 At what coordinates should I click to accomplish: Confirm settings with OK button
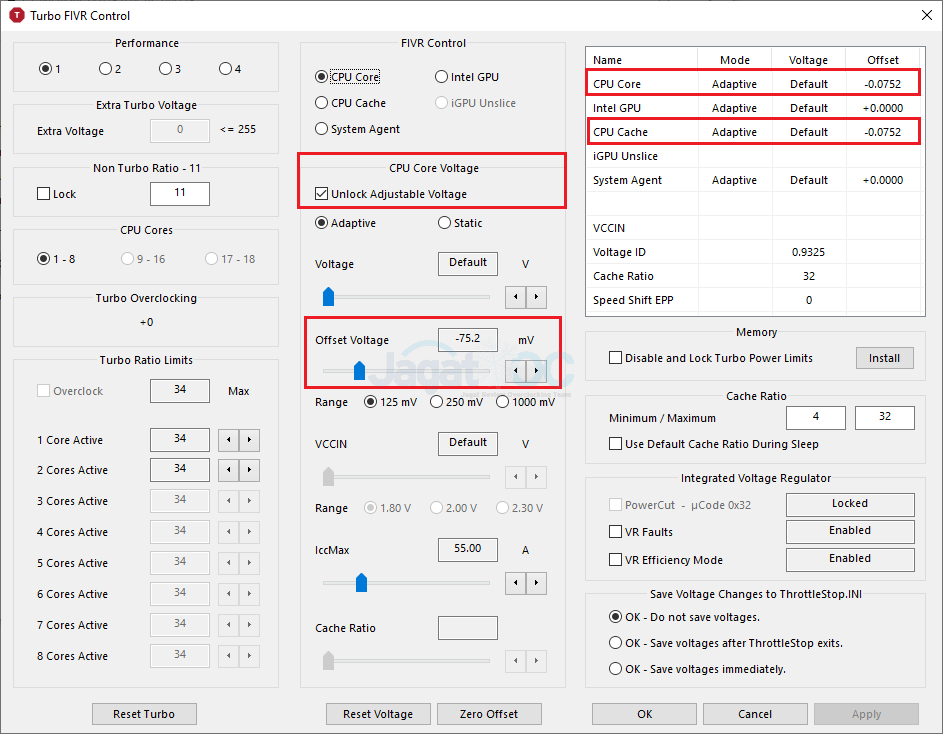tap(644, 714)
